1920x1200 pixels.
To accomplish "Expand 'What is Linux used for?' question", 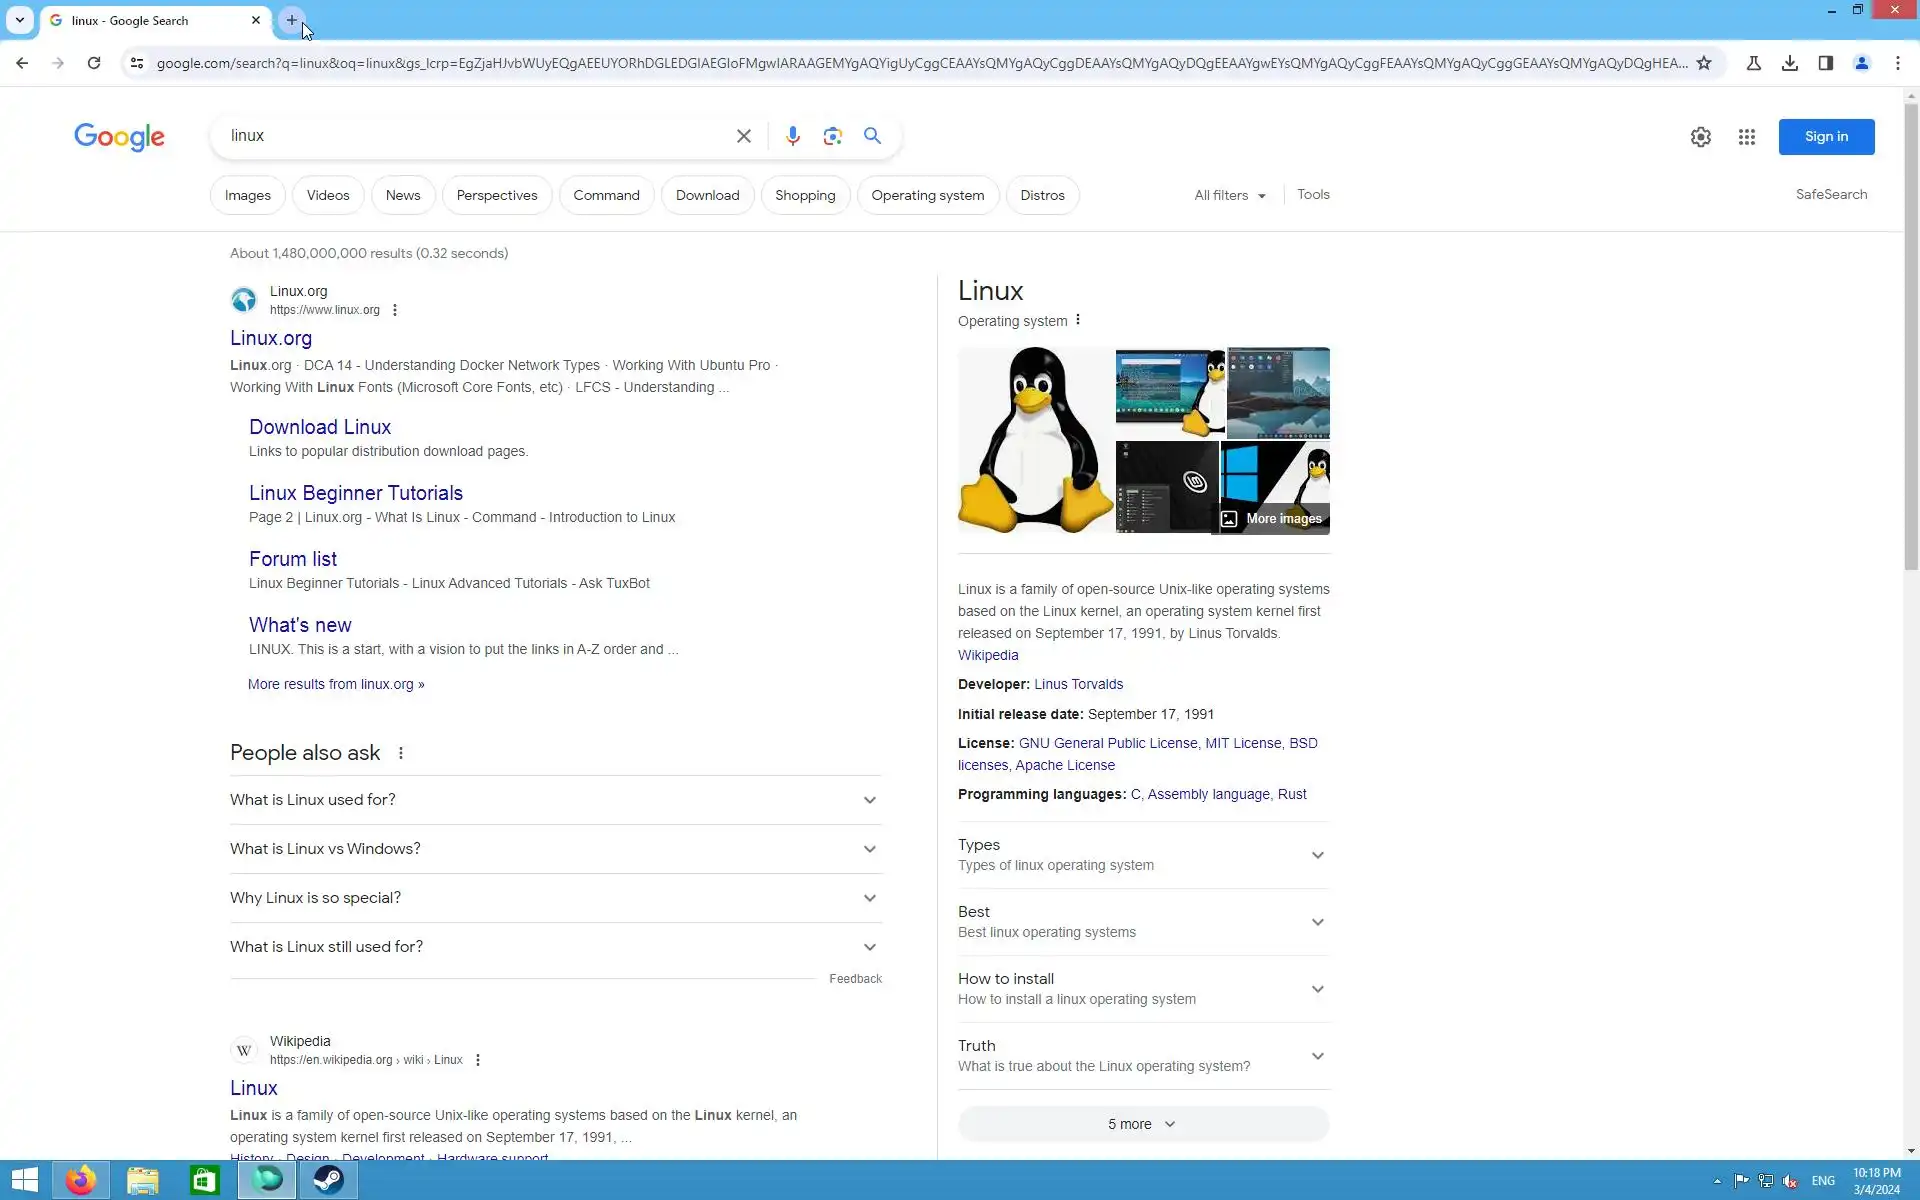I will [555, 800].
